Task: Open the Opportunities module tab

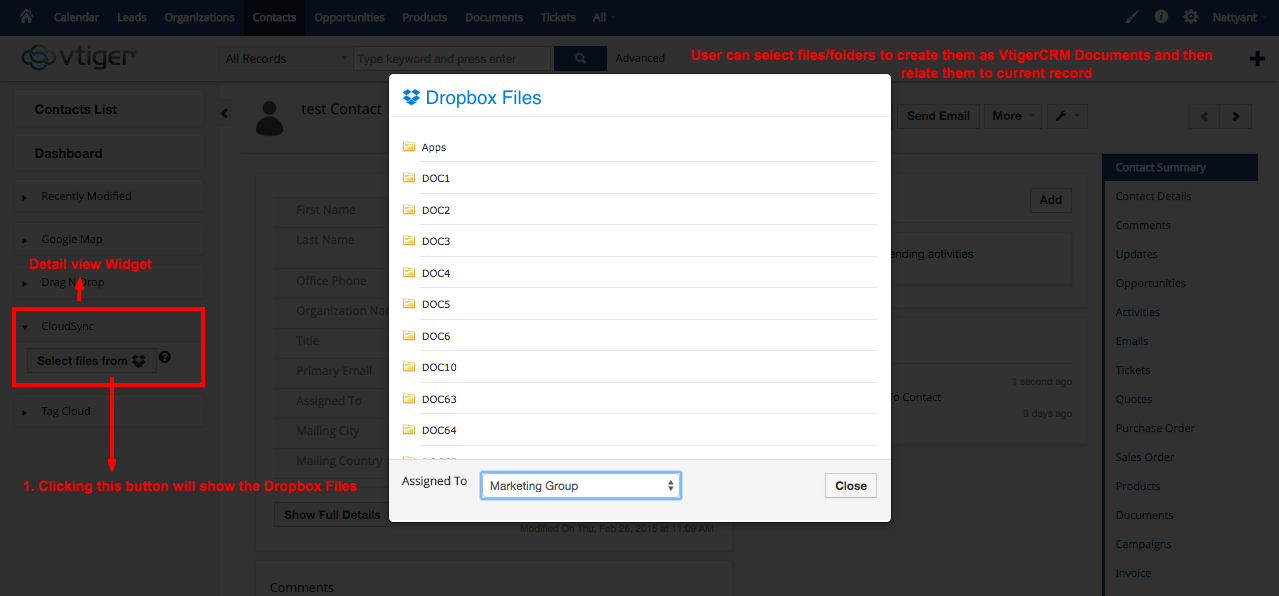Action: [x=349, y=17]
